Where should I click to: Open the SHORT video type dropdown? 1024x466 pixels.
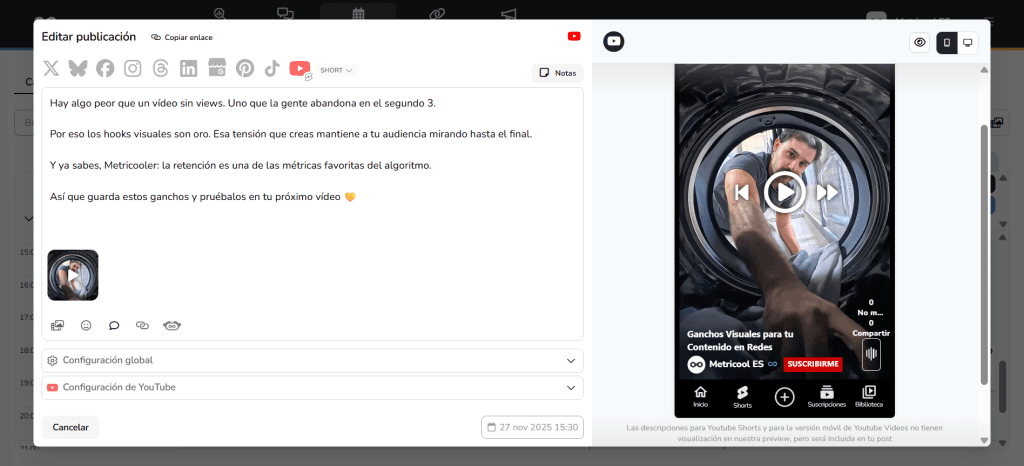(337, 70)
